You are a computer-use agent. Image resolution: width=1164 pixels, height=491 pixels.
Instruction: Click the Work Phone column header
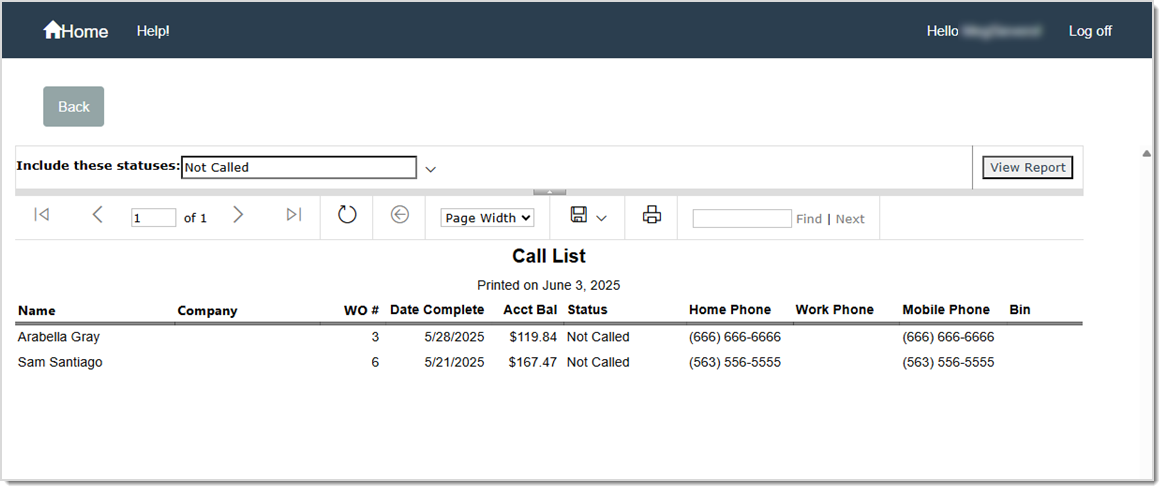coord(834,310)
